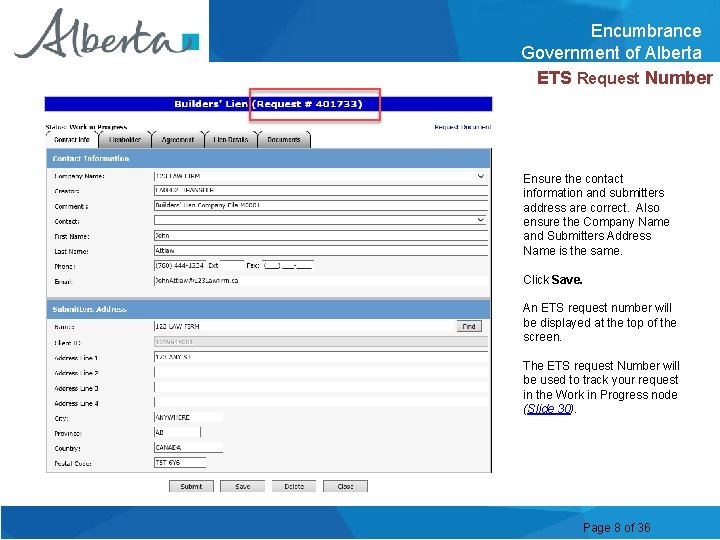Click the Submitters Address Name field
720x540 pixels.
click(x=304, y=326)
